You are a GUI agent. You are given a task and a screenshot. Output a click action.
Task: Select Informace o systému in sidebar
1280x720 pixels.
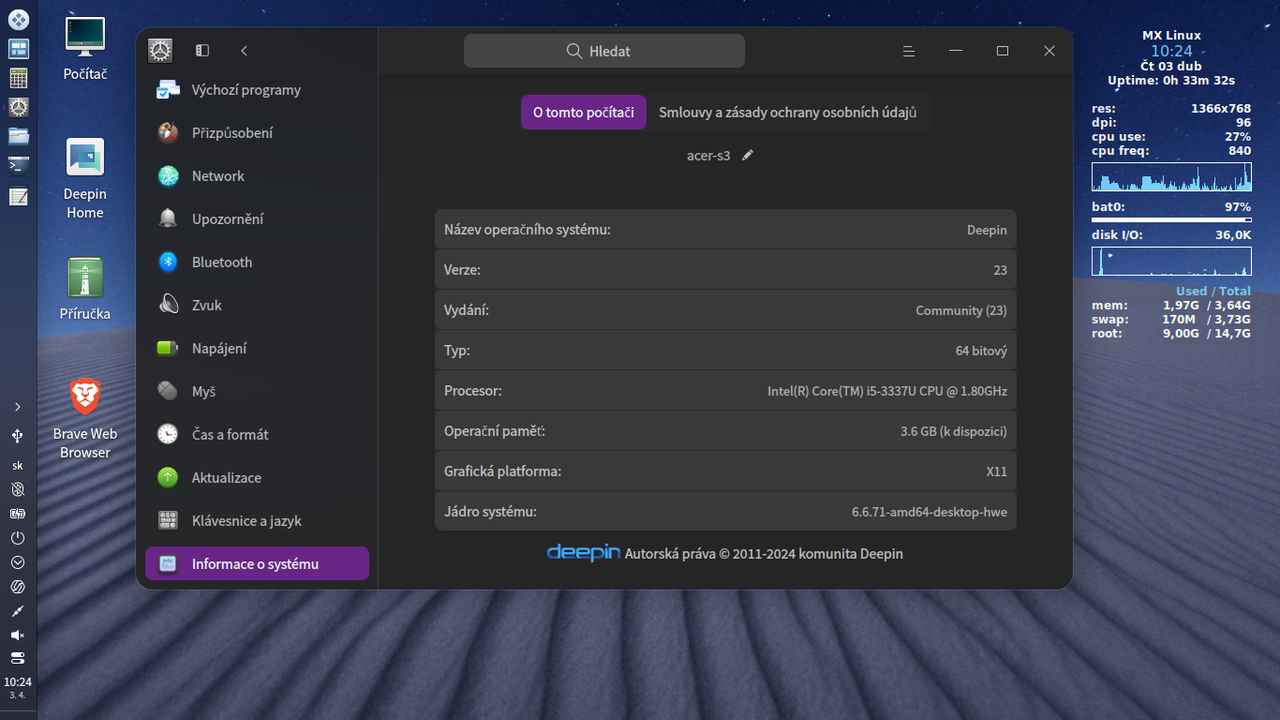click(257, 563)
